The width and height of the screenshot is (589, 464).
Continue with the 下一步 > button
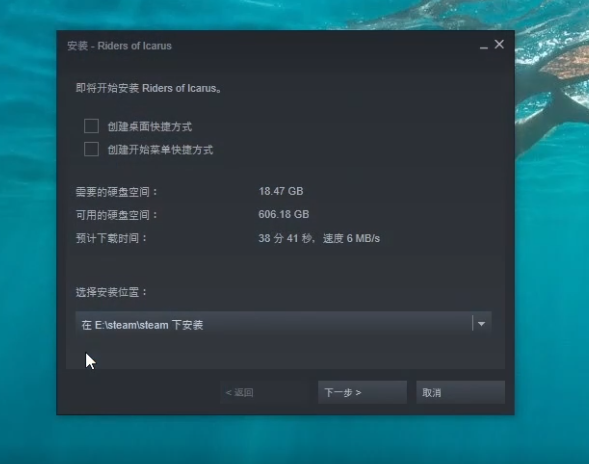point(362,393)
